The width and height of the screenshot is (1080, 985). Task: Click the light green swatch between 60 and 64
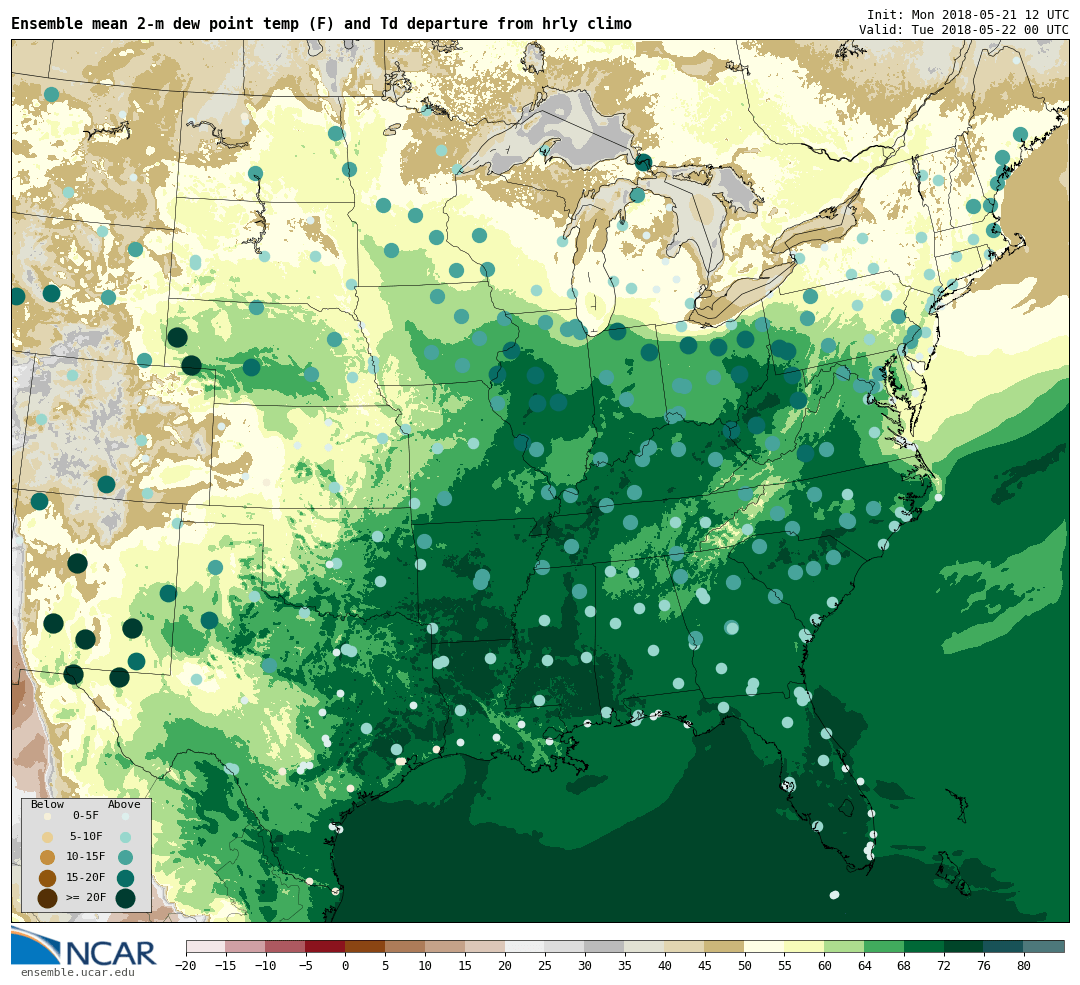(x=844, y=946)
